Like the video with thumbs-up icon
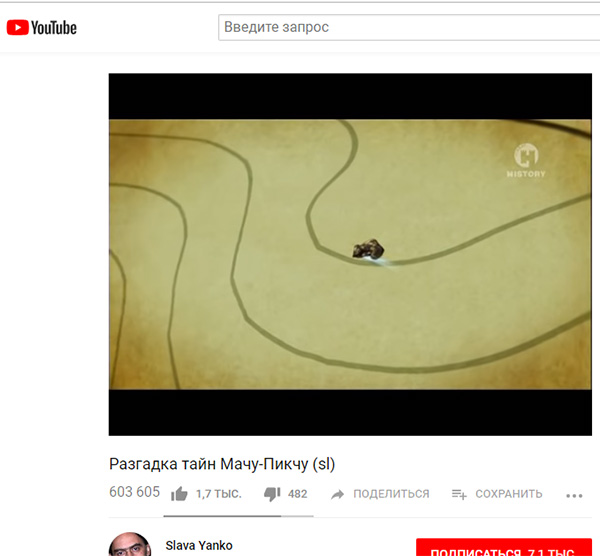The image size is (600, 556). 179,494
